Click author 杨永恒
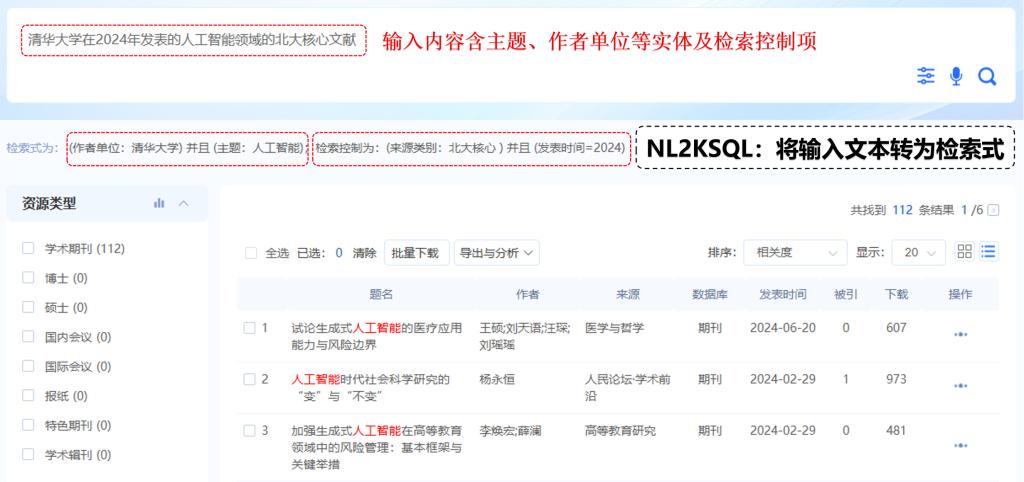The height and width of the screenshot is (482, 1024). pyautogui.click(x=497, y=379)
